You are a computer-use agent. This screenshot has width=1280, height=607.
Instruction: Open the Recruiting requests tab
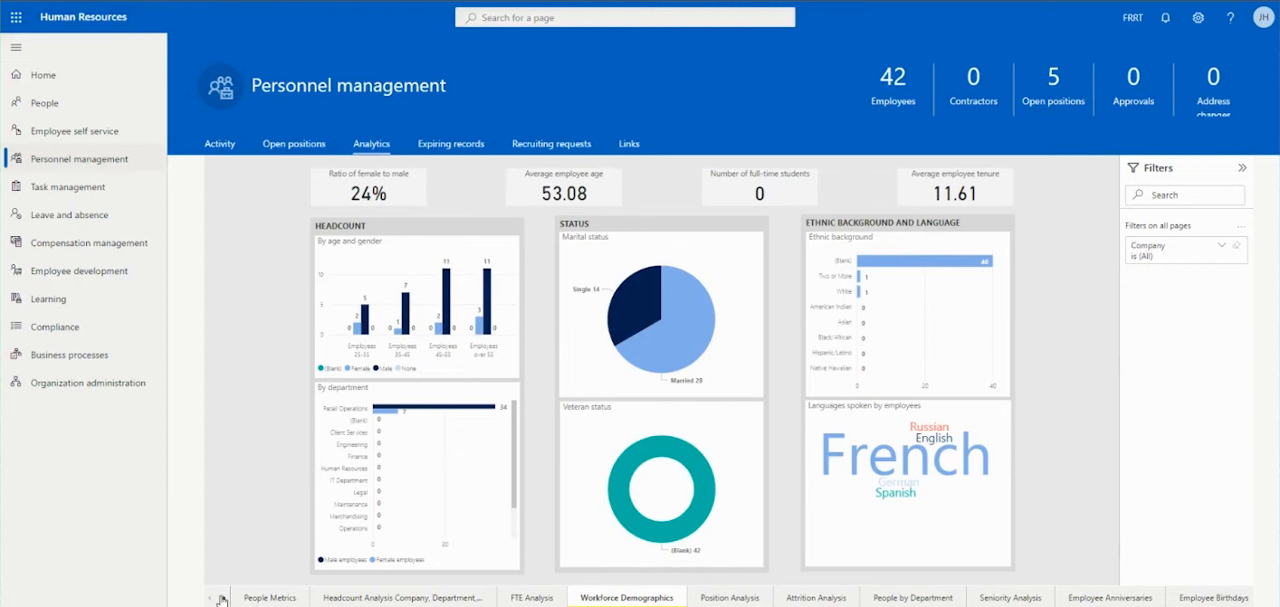551,144
